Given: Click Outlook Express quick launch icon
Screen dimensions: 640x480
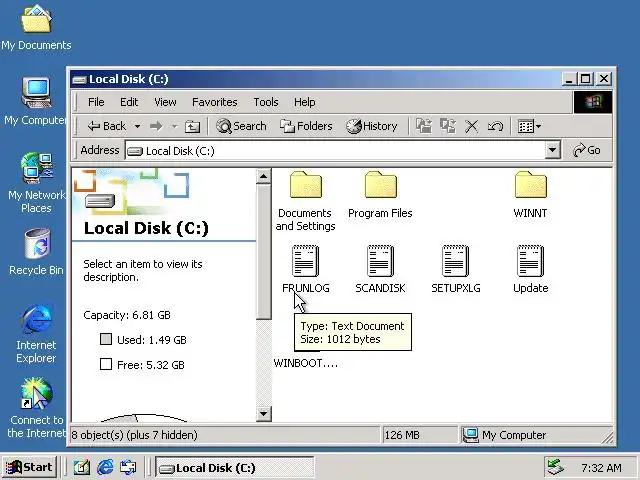Looking at the screenshot, I should 128,467.
